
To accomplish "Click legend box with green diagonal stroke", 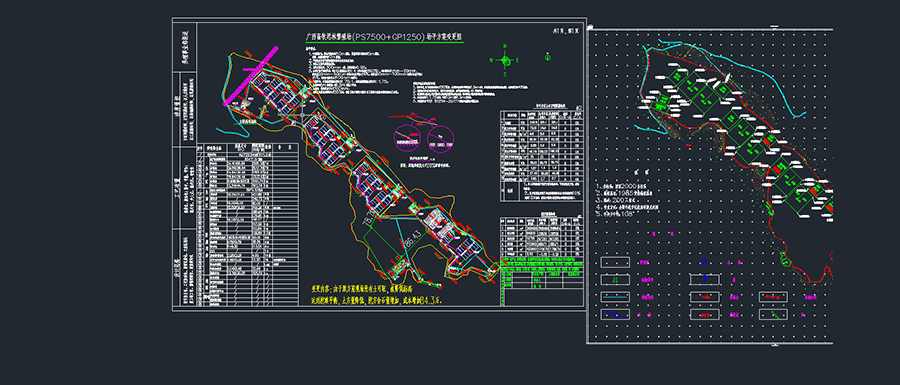I will click(774, 314).
